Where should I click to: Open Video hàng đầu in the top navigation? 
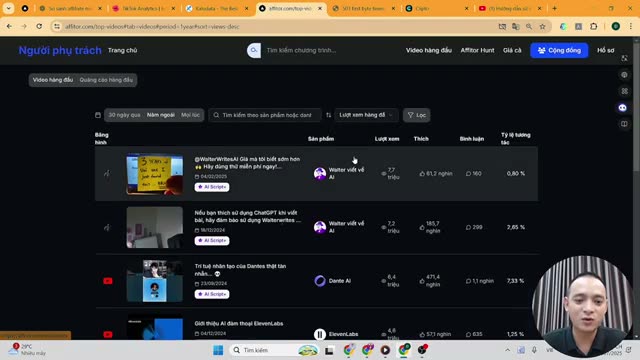click(429, 50)
